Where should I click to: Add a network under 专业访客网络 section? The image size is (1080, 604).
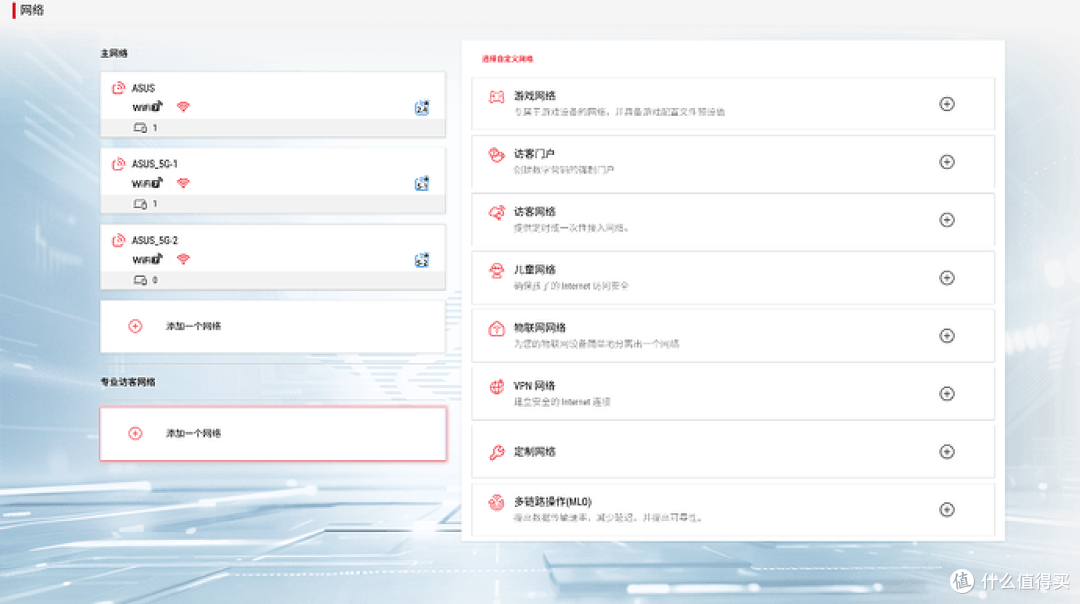click(273, 433)
